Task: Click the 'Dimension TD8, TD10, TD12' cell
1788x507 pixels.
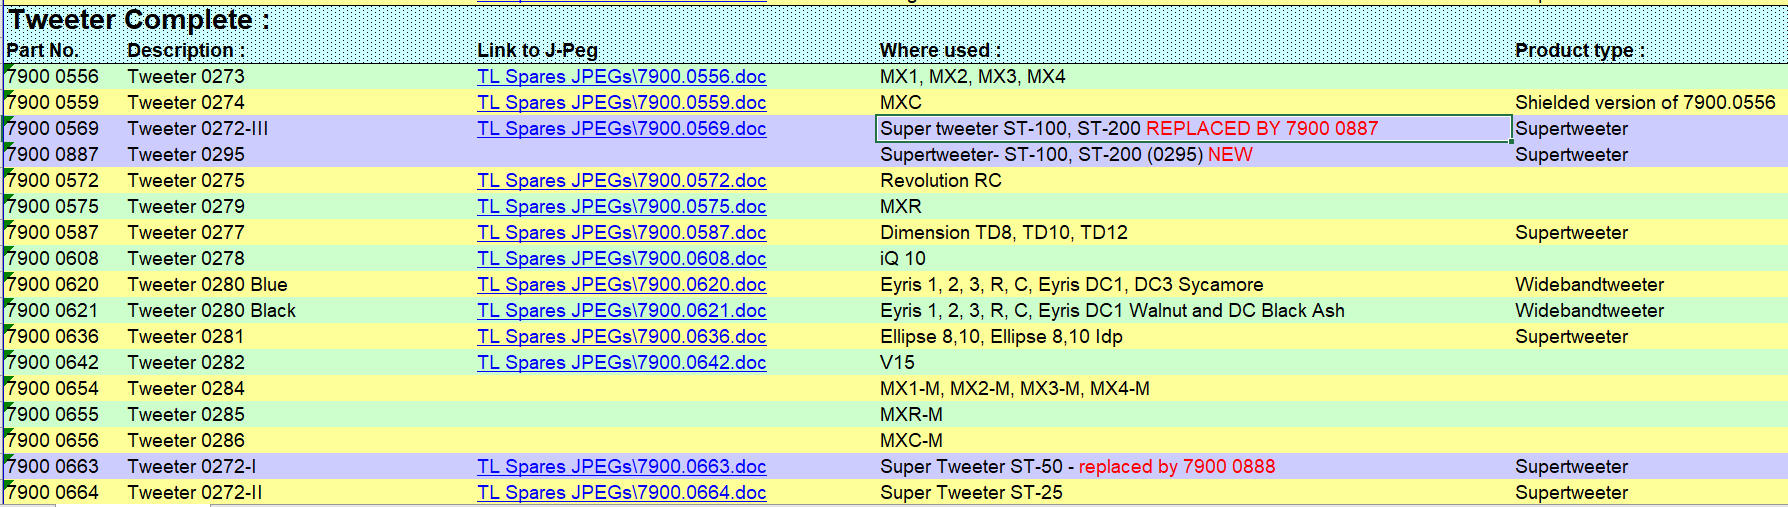Action: [1004, 233]
